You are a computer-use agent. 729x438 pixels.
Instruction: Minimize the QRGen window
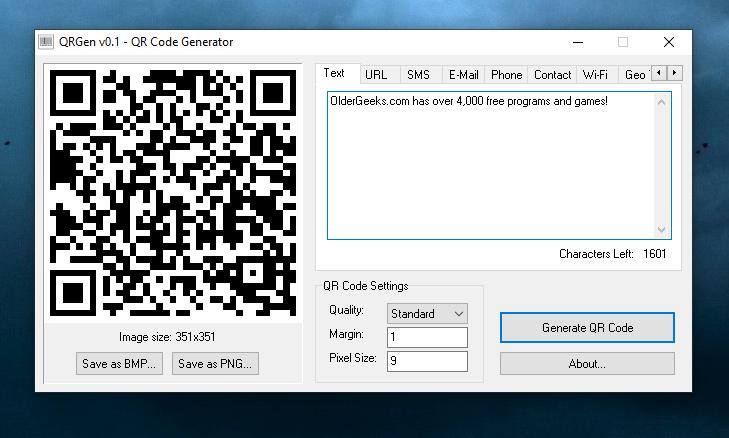pyautogui.click(x=578, y=42)
